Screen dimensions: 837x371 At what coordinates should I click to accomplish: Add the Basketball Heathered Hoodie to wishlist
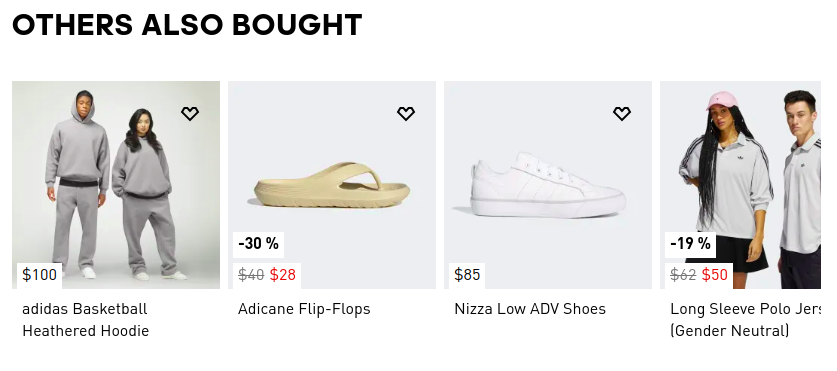coord(190,113)
